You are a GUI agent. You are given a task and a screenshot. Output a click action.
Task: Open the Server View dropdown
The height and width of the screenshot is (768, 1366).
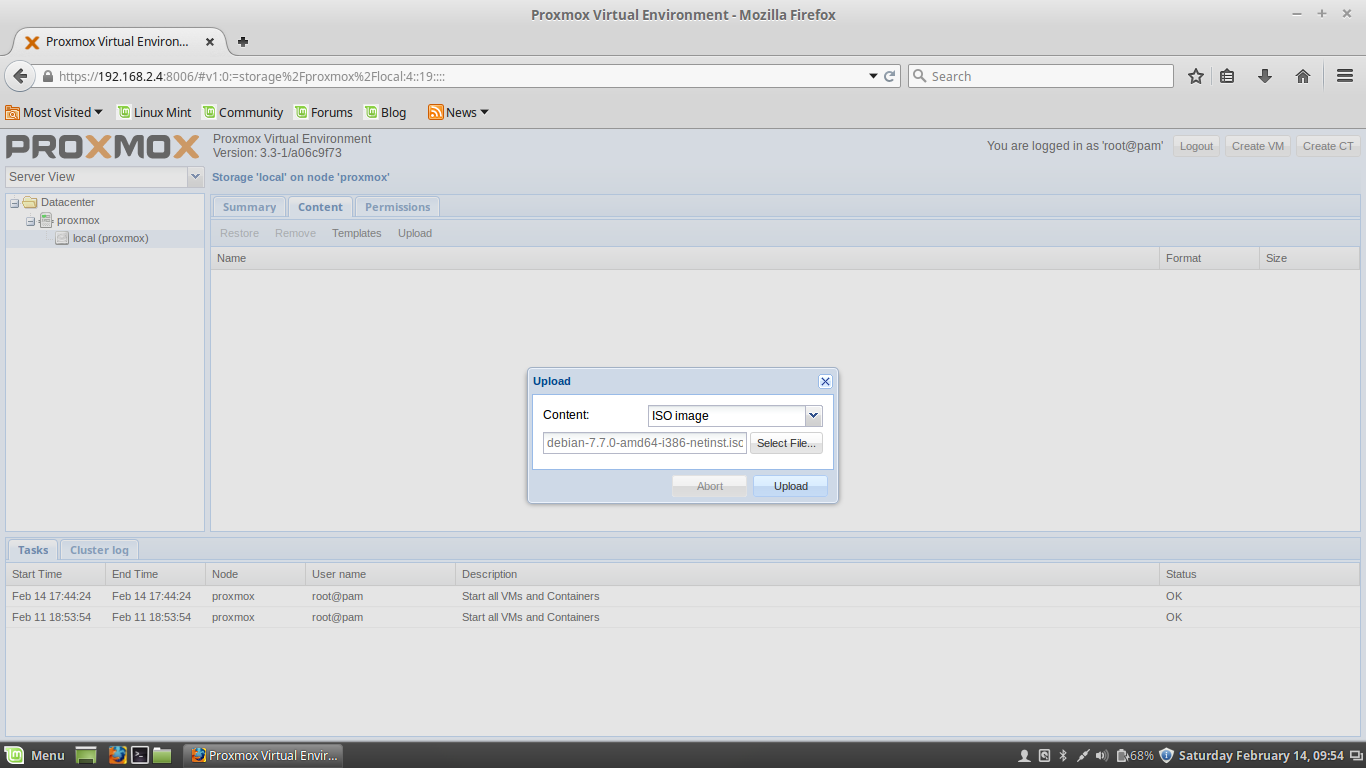point(195,177)
